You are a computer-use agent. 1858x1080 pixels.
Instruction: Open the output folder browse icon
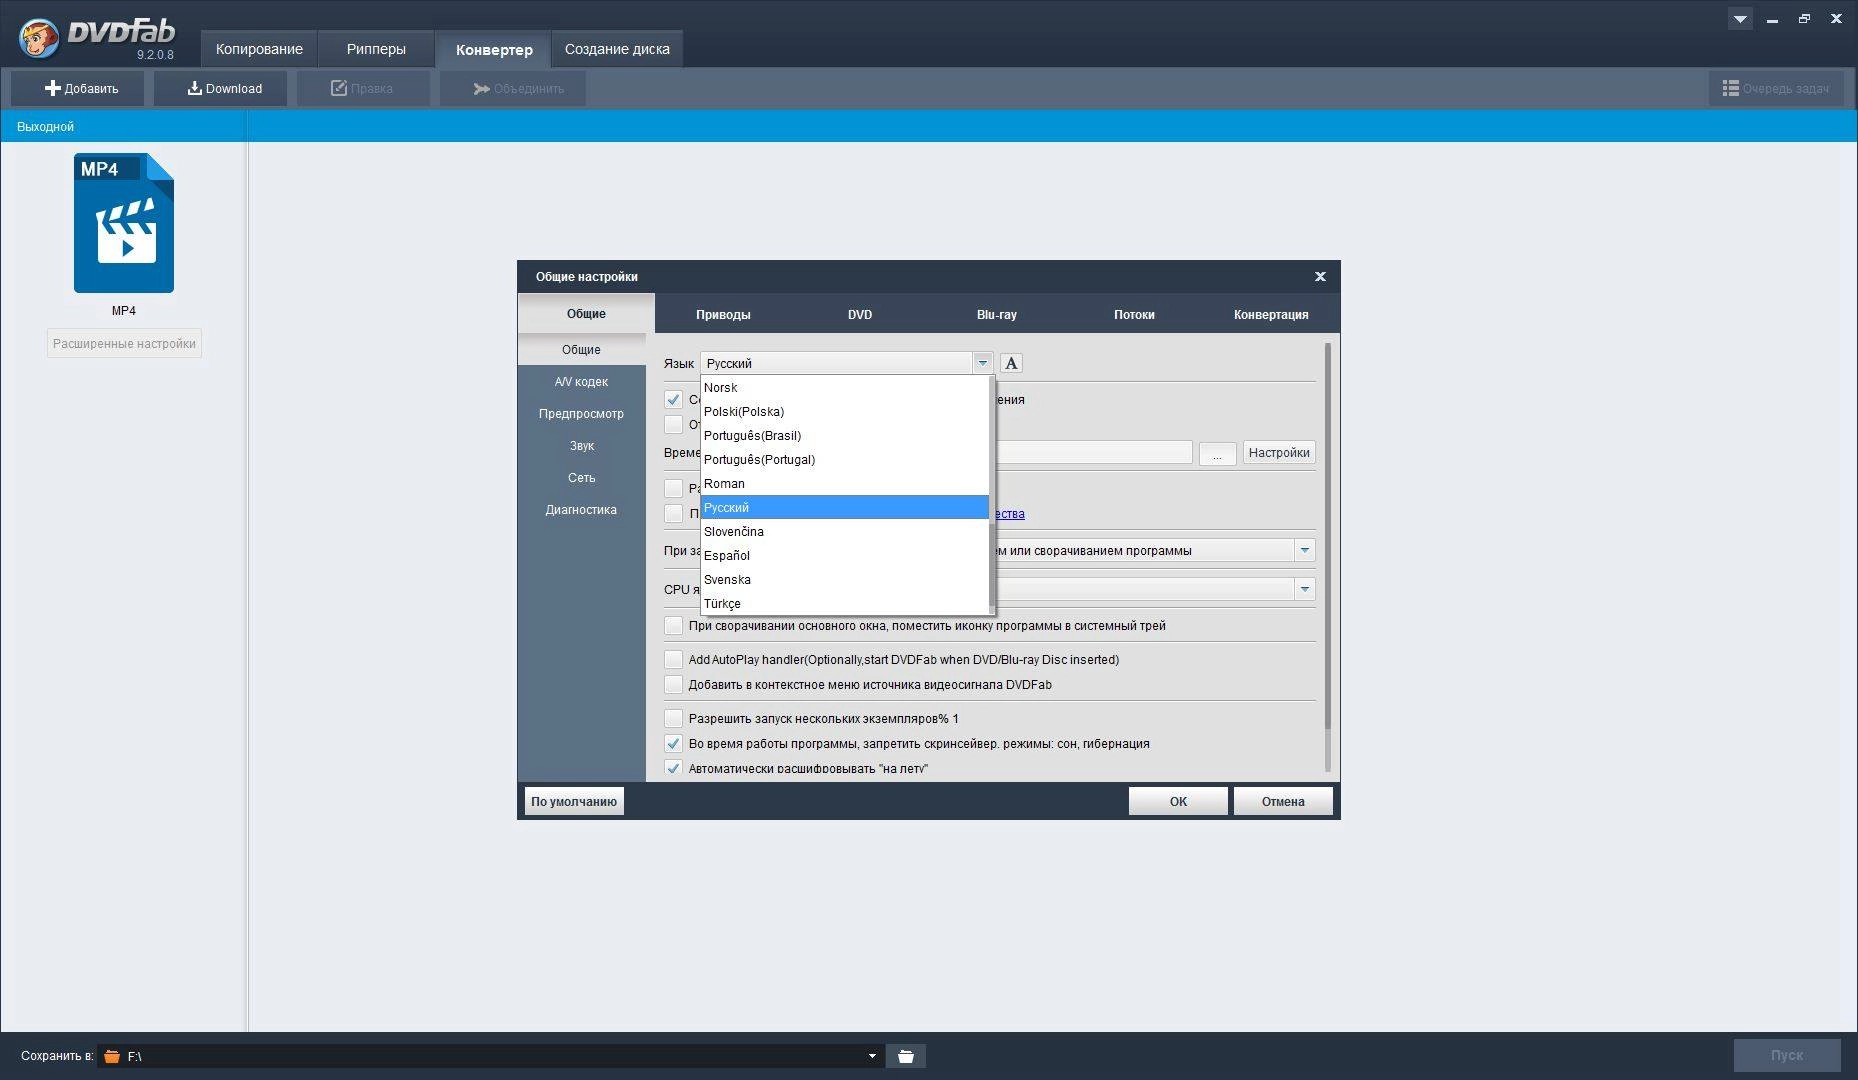(x=906, y=1056)
